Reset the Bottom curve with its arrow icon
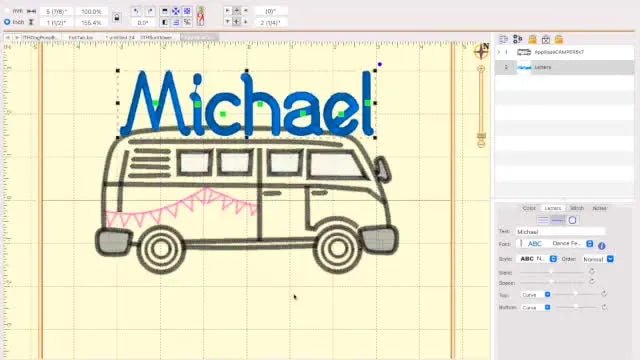This screenshot has height=360, width=640. tap(604, 307)
